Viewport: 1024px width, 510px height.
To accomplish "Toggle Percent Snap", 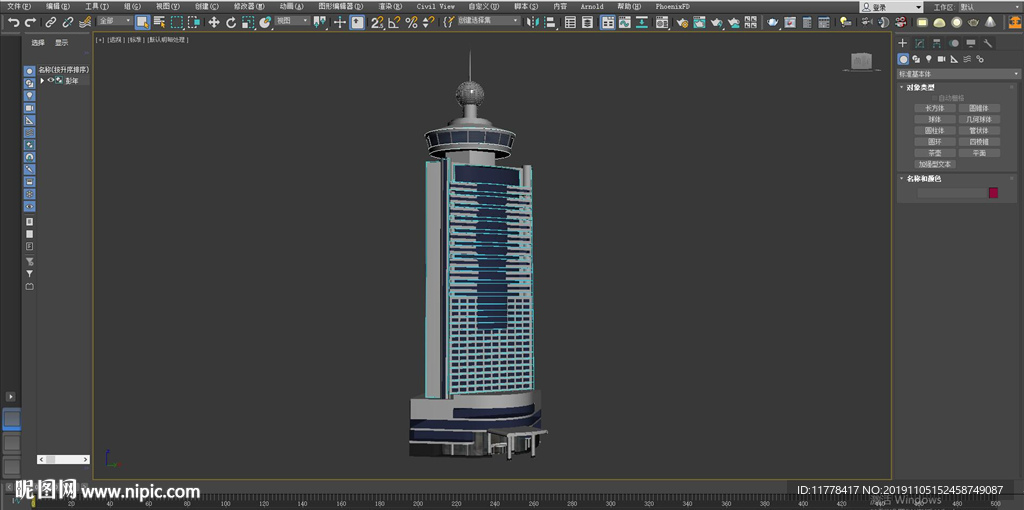I will tap(411, 22).
